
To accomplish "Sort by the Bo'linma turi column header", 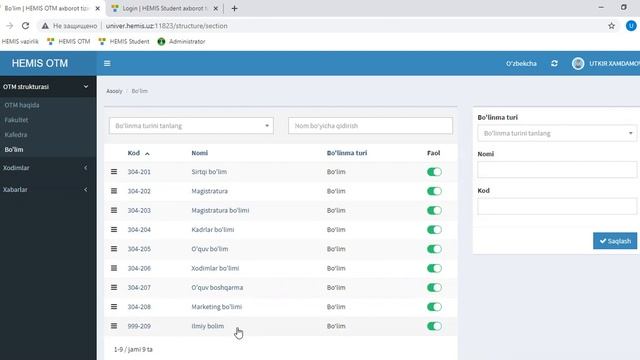I will (347, 153).
